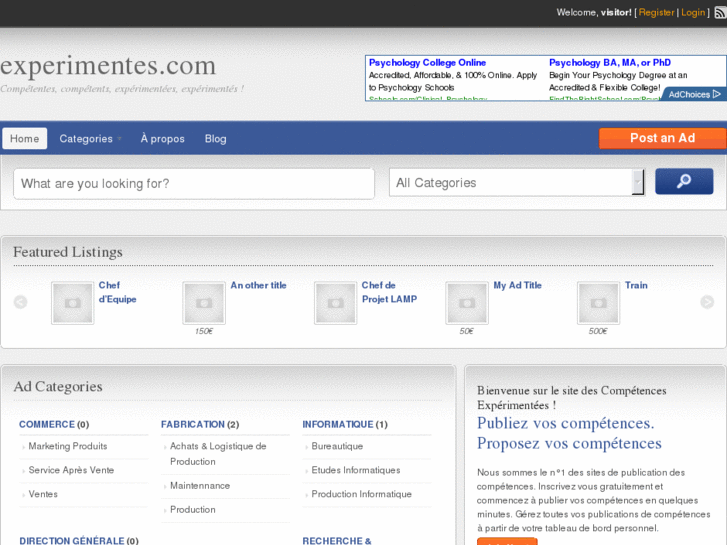
Task: Open Production Informatique subcategory
Action: click(x=361, y=494)
